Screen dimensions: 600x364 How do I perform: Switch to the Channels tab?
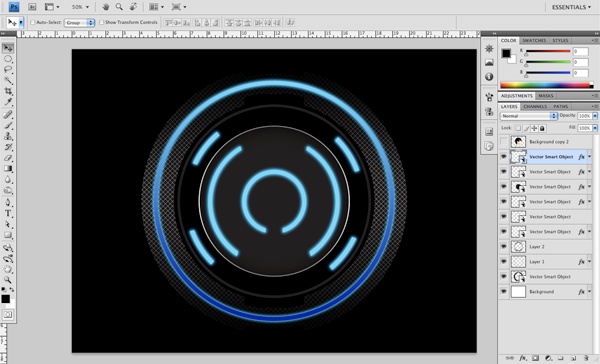[535, 106]
